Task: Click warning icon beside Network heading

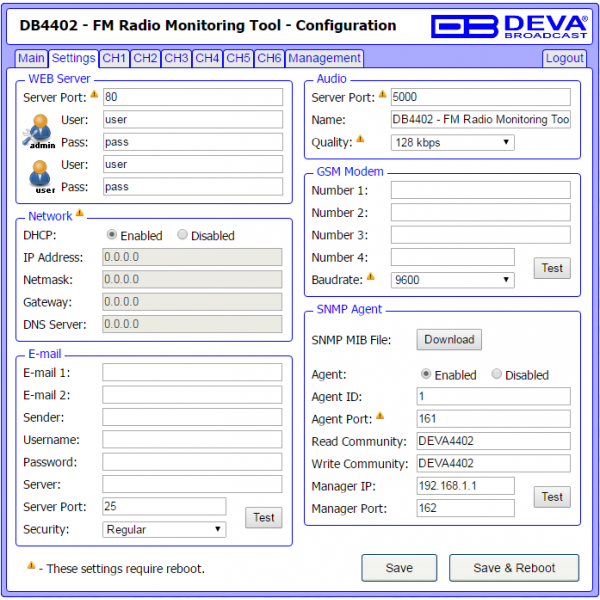Action: tap(80, 212)
